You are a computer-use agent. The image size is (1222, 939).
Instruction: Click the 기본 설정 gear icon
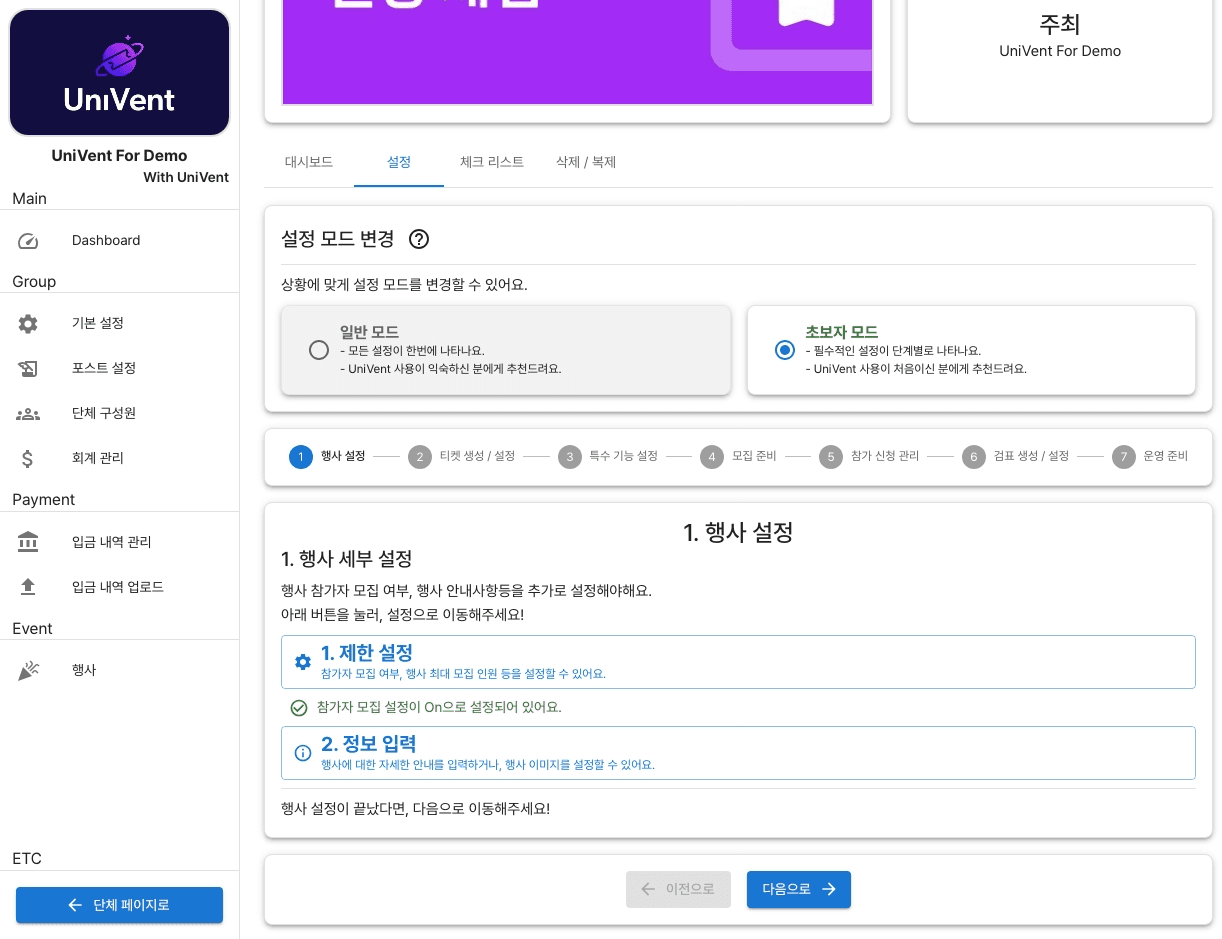[28, 324]
